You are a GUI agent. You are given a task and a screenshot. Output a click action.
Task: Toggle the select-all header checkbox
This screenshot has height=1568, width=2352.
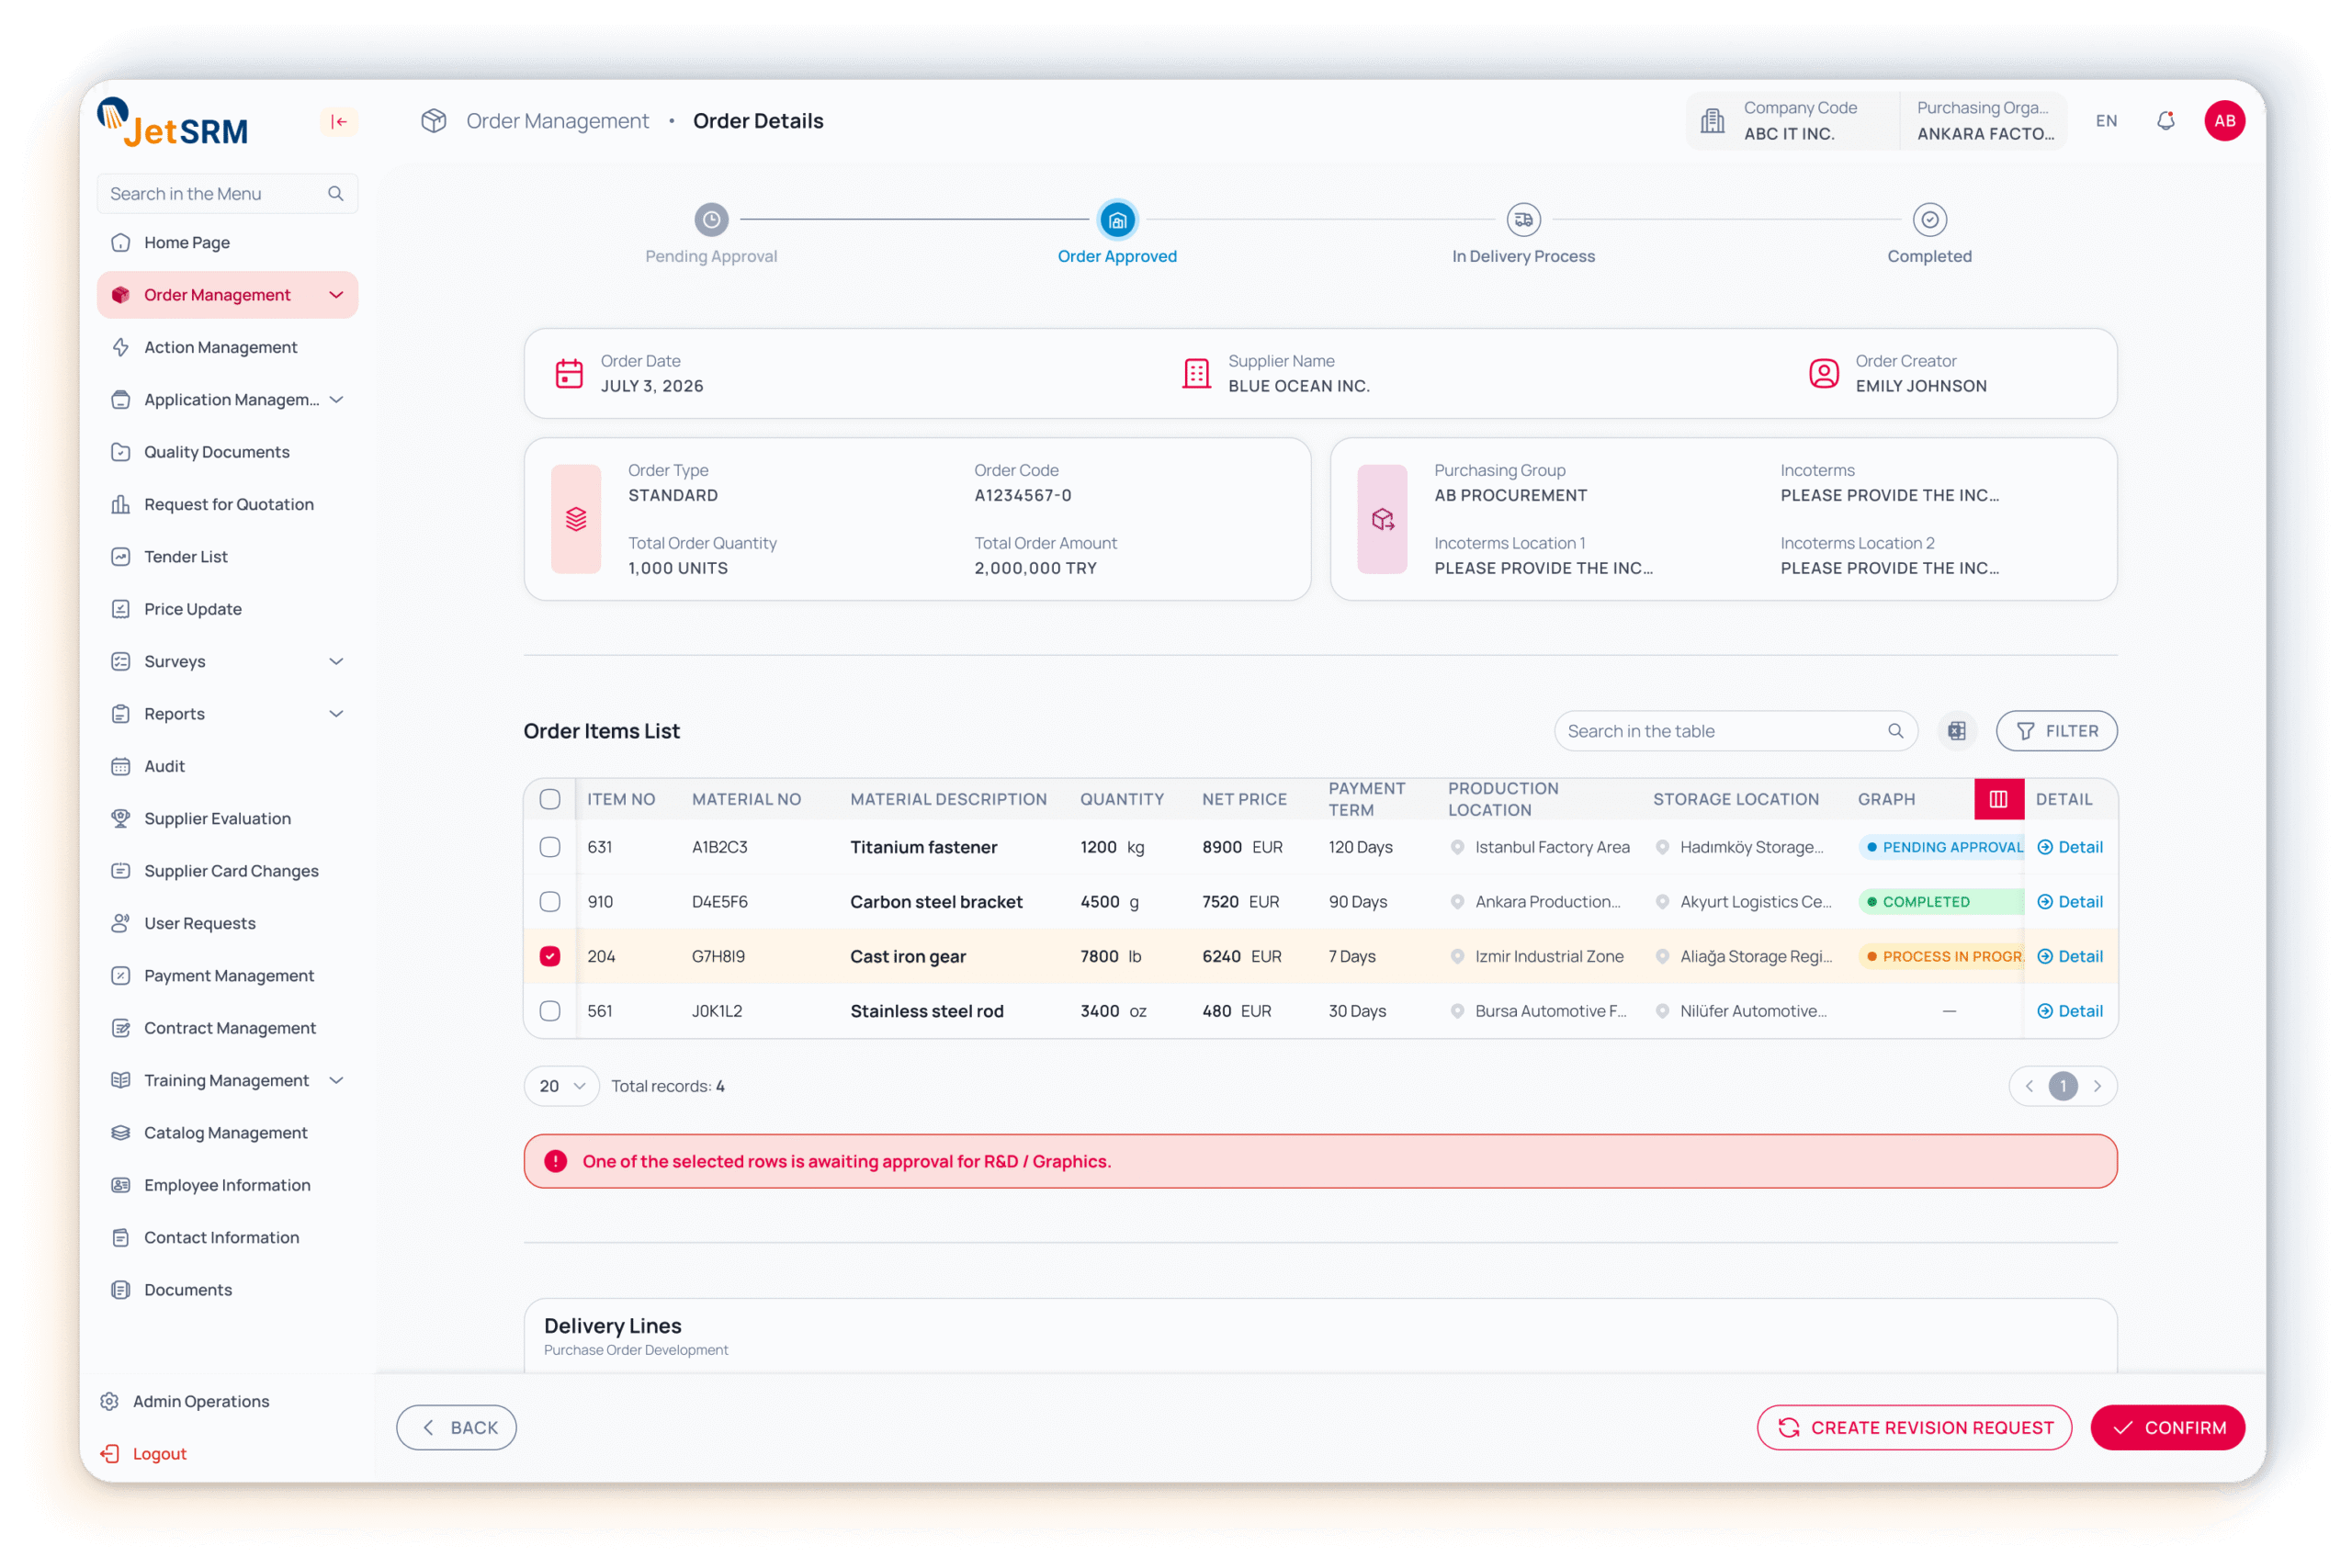coord(550,799)
